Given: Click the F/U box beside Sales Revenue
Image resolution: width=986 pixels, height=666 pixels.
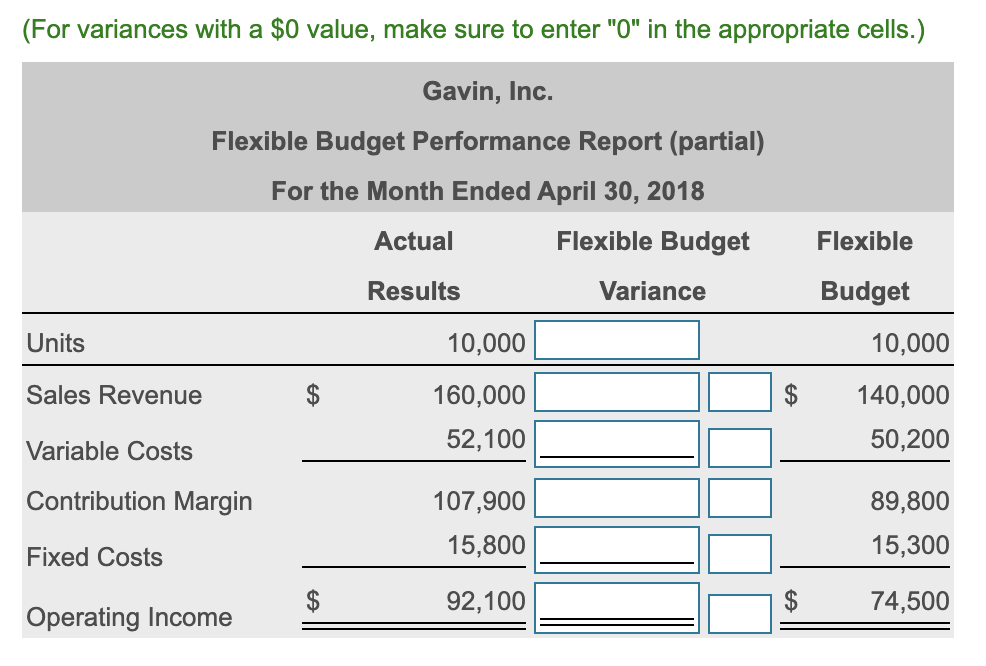Looking at the screenshot, I should point(739,392).
